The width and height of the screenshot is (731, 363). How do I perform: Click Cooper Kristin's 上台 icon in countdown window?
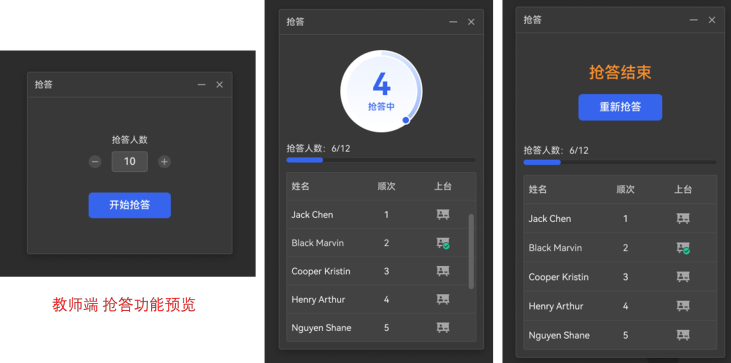coord(443,271)
